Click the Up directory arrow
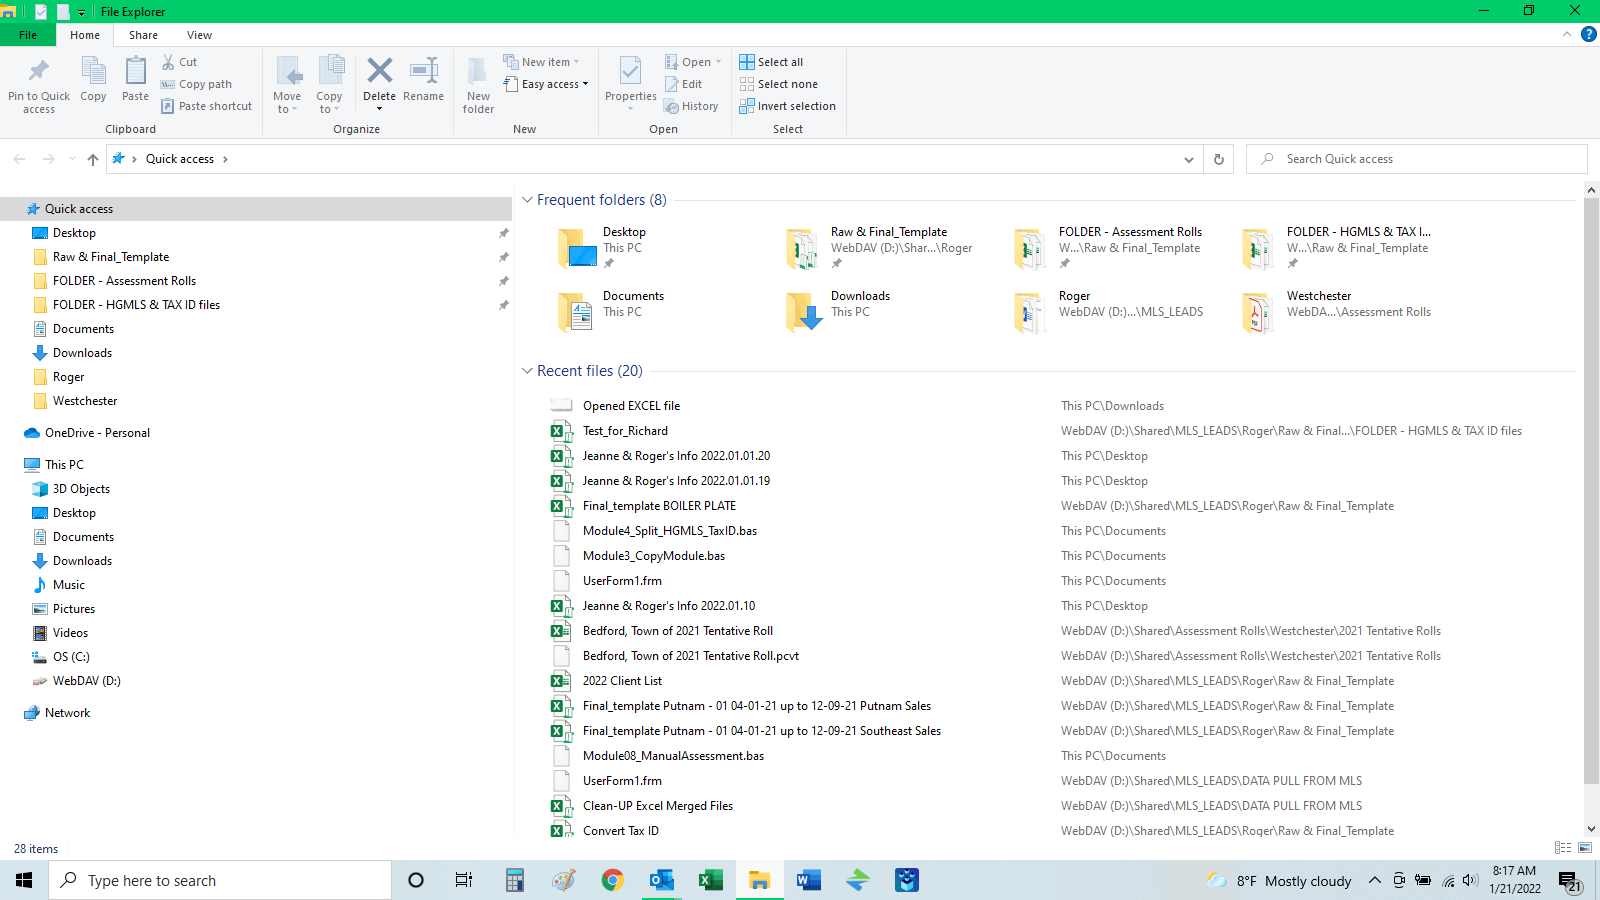Screen dimensions: 1600x900 (x=93, y=159)
